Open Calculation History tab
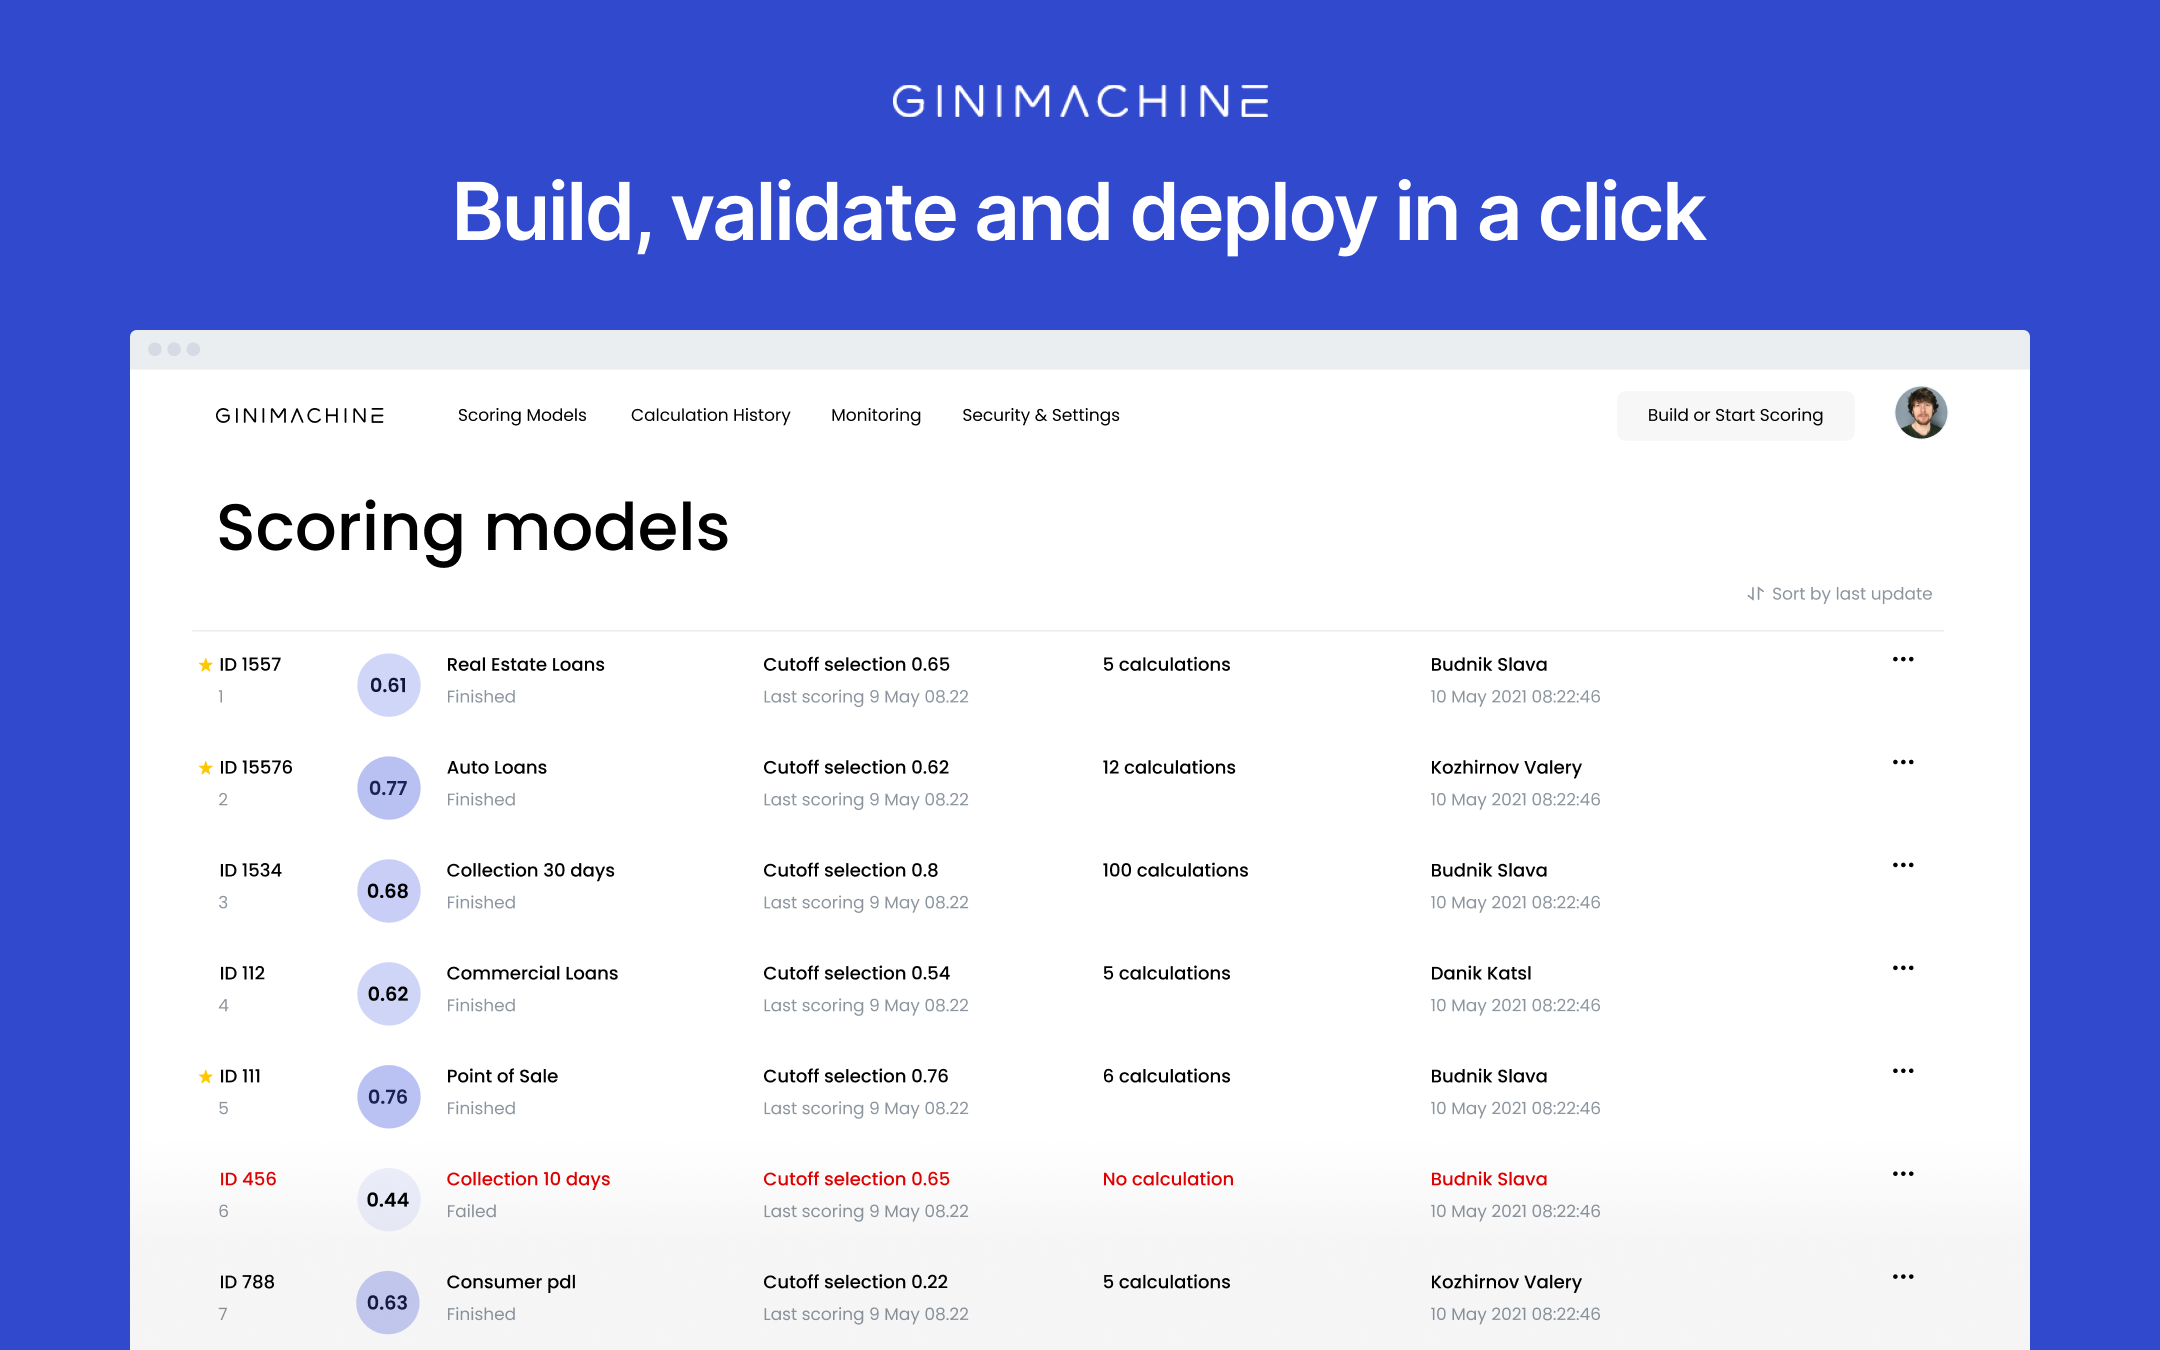 point(709,415)
